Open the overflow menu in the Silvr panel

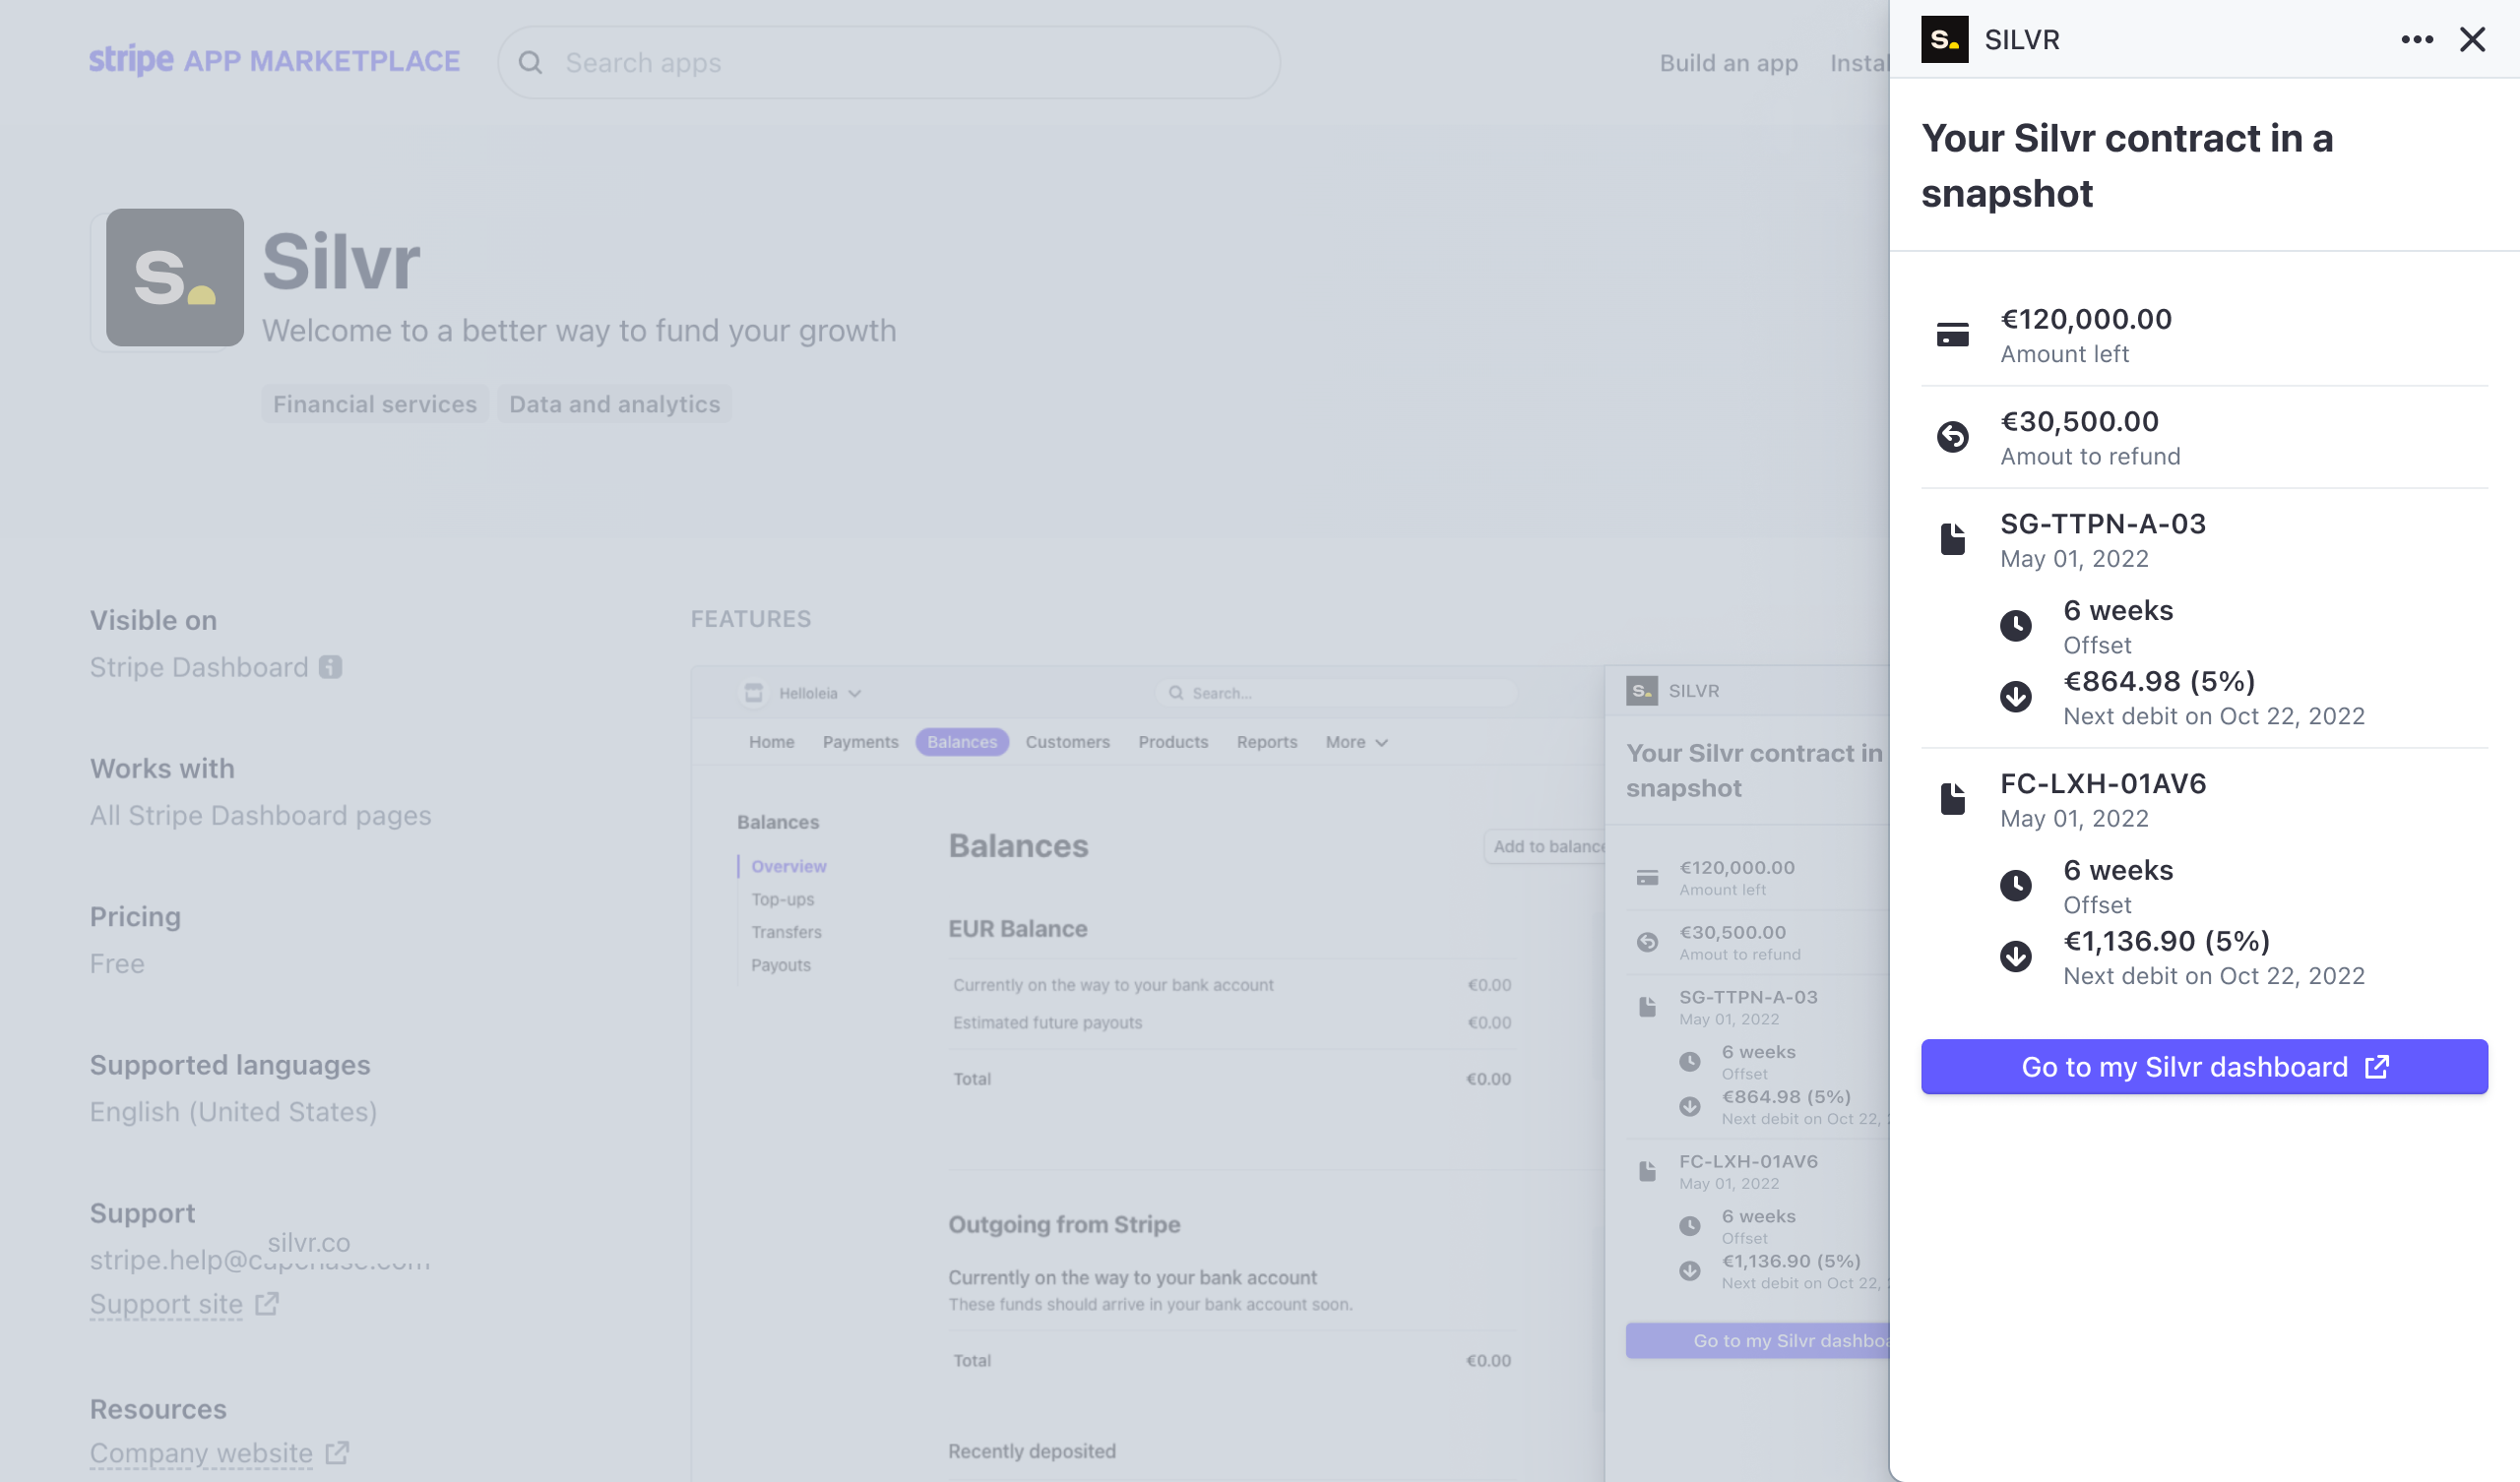[2417, 39]
